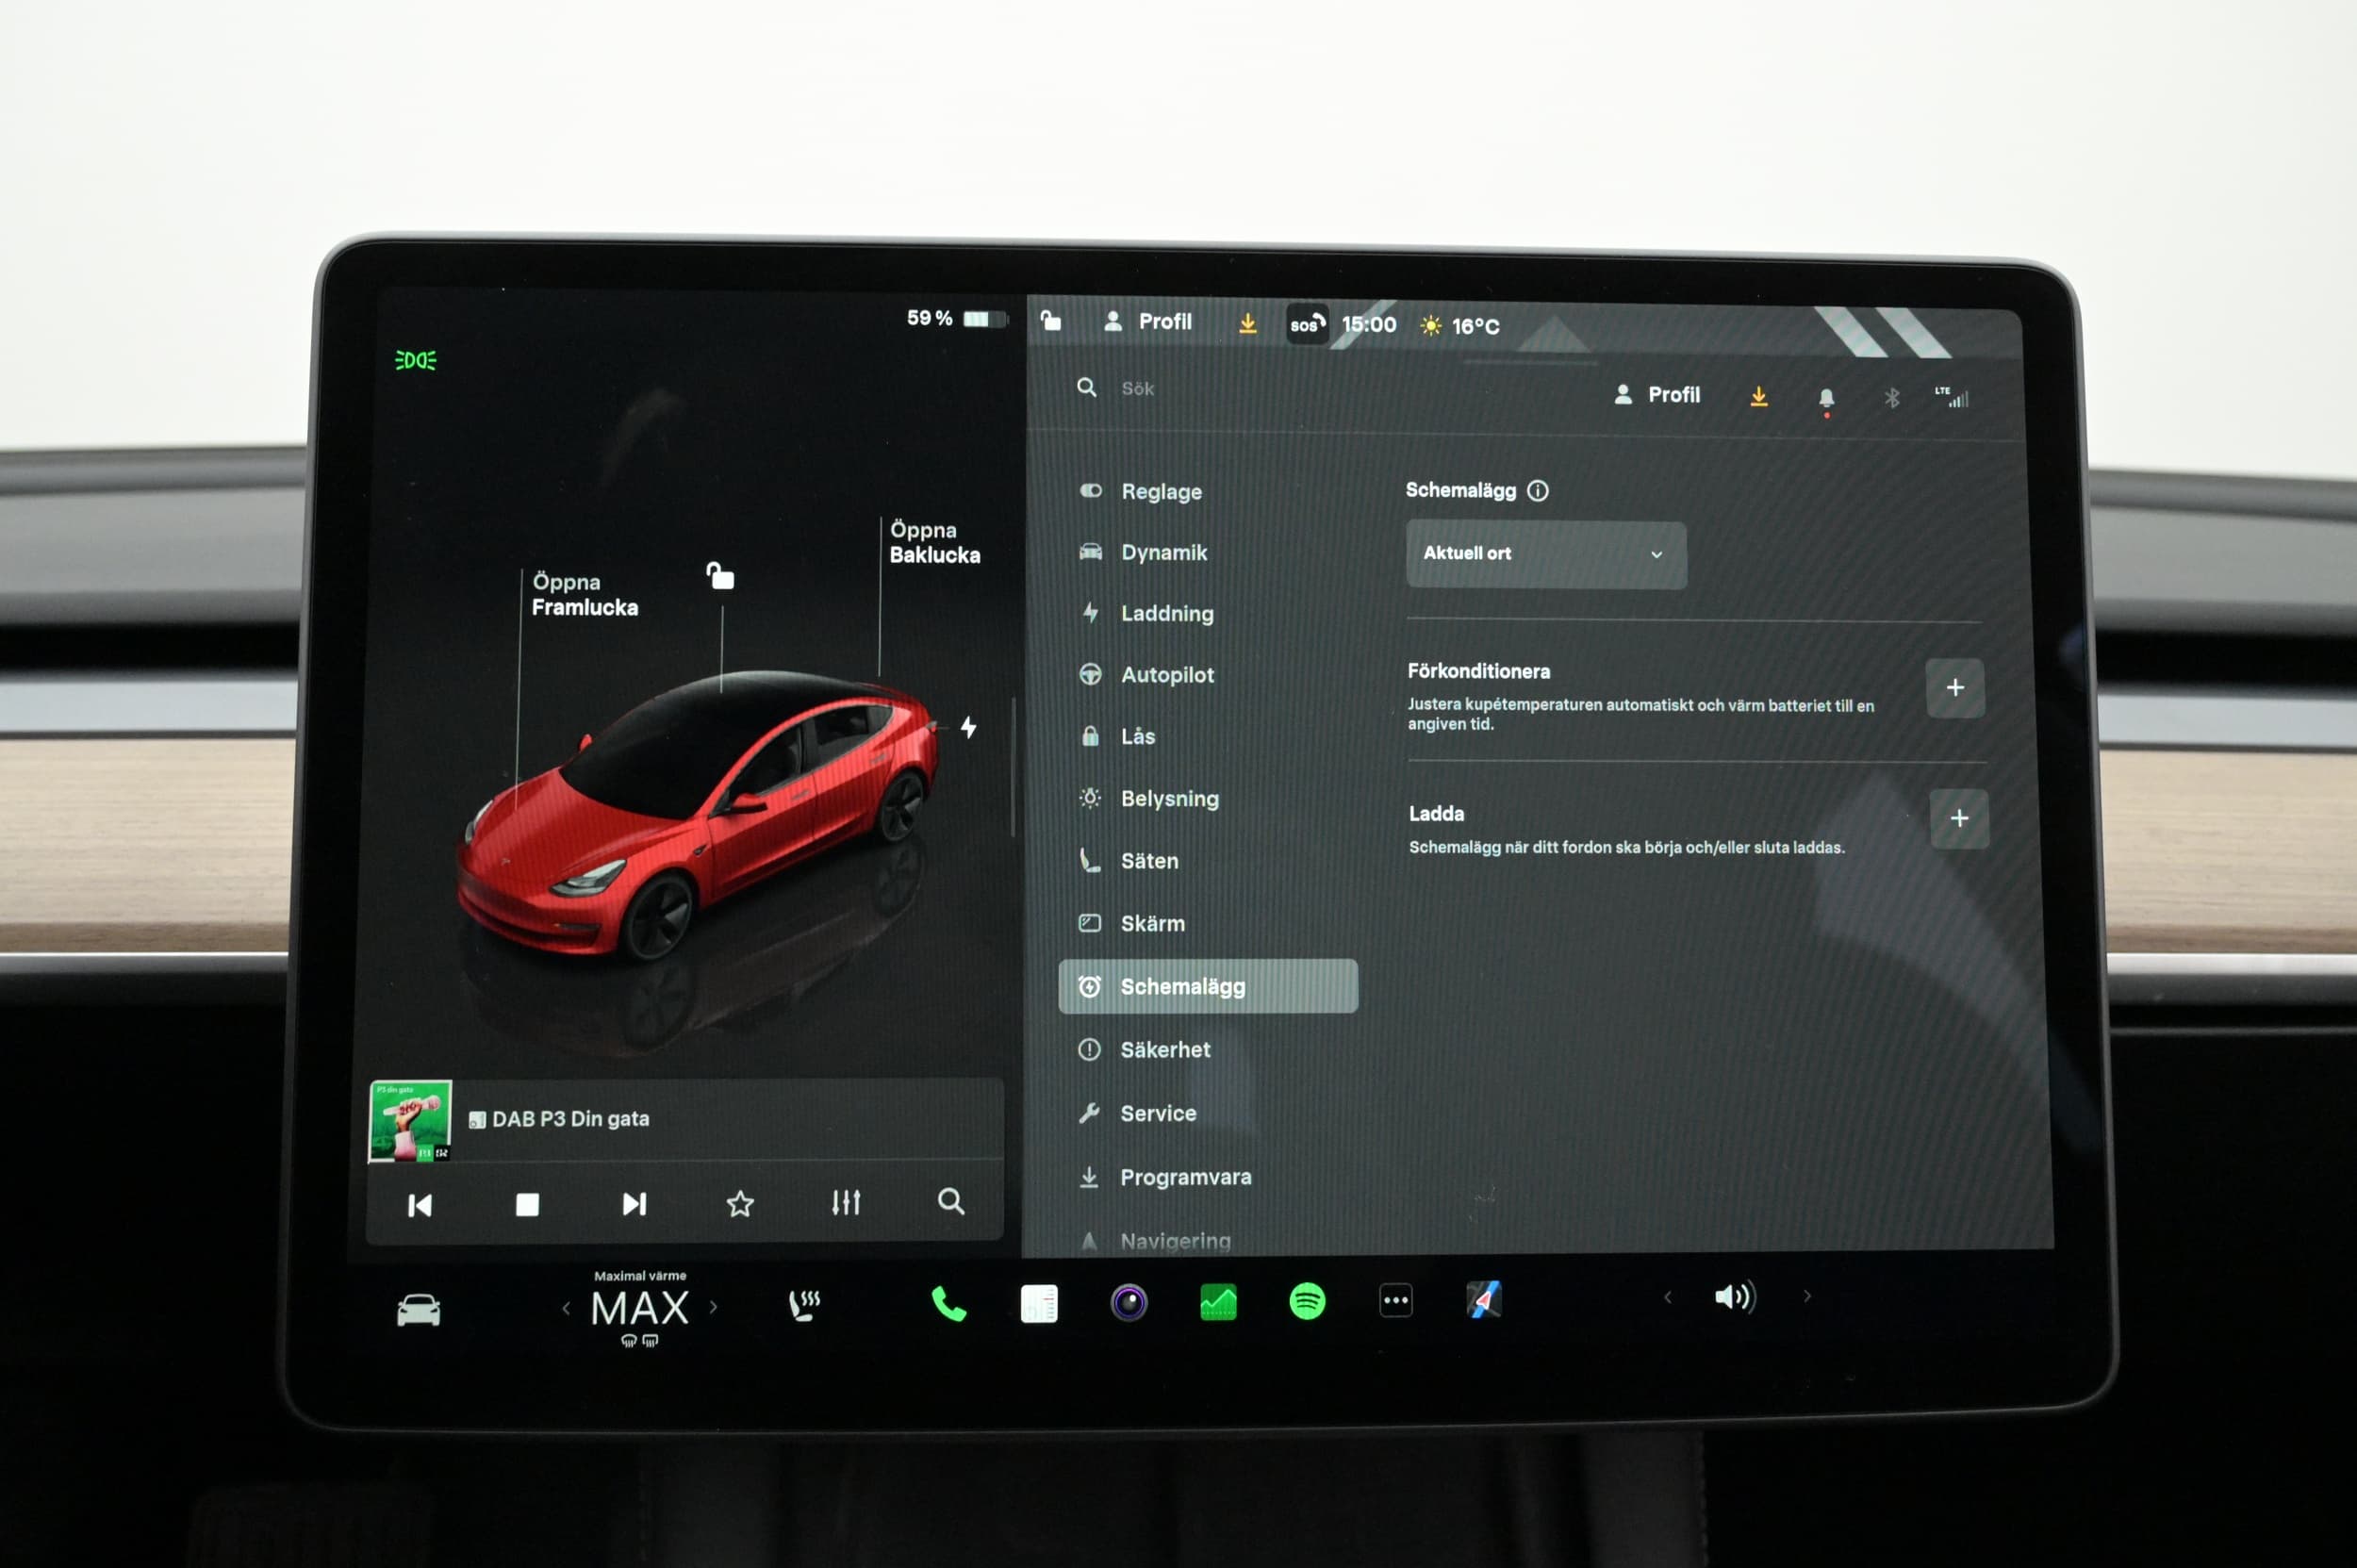The height and width of the screenshot is (1568, 2357).
Task: Tap the Bluetooth icon
Action: [1891, 398]
